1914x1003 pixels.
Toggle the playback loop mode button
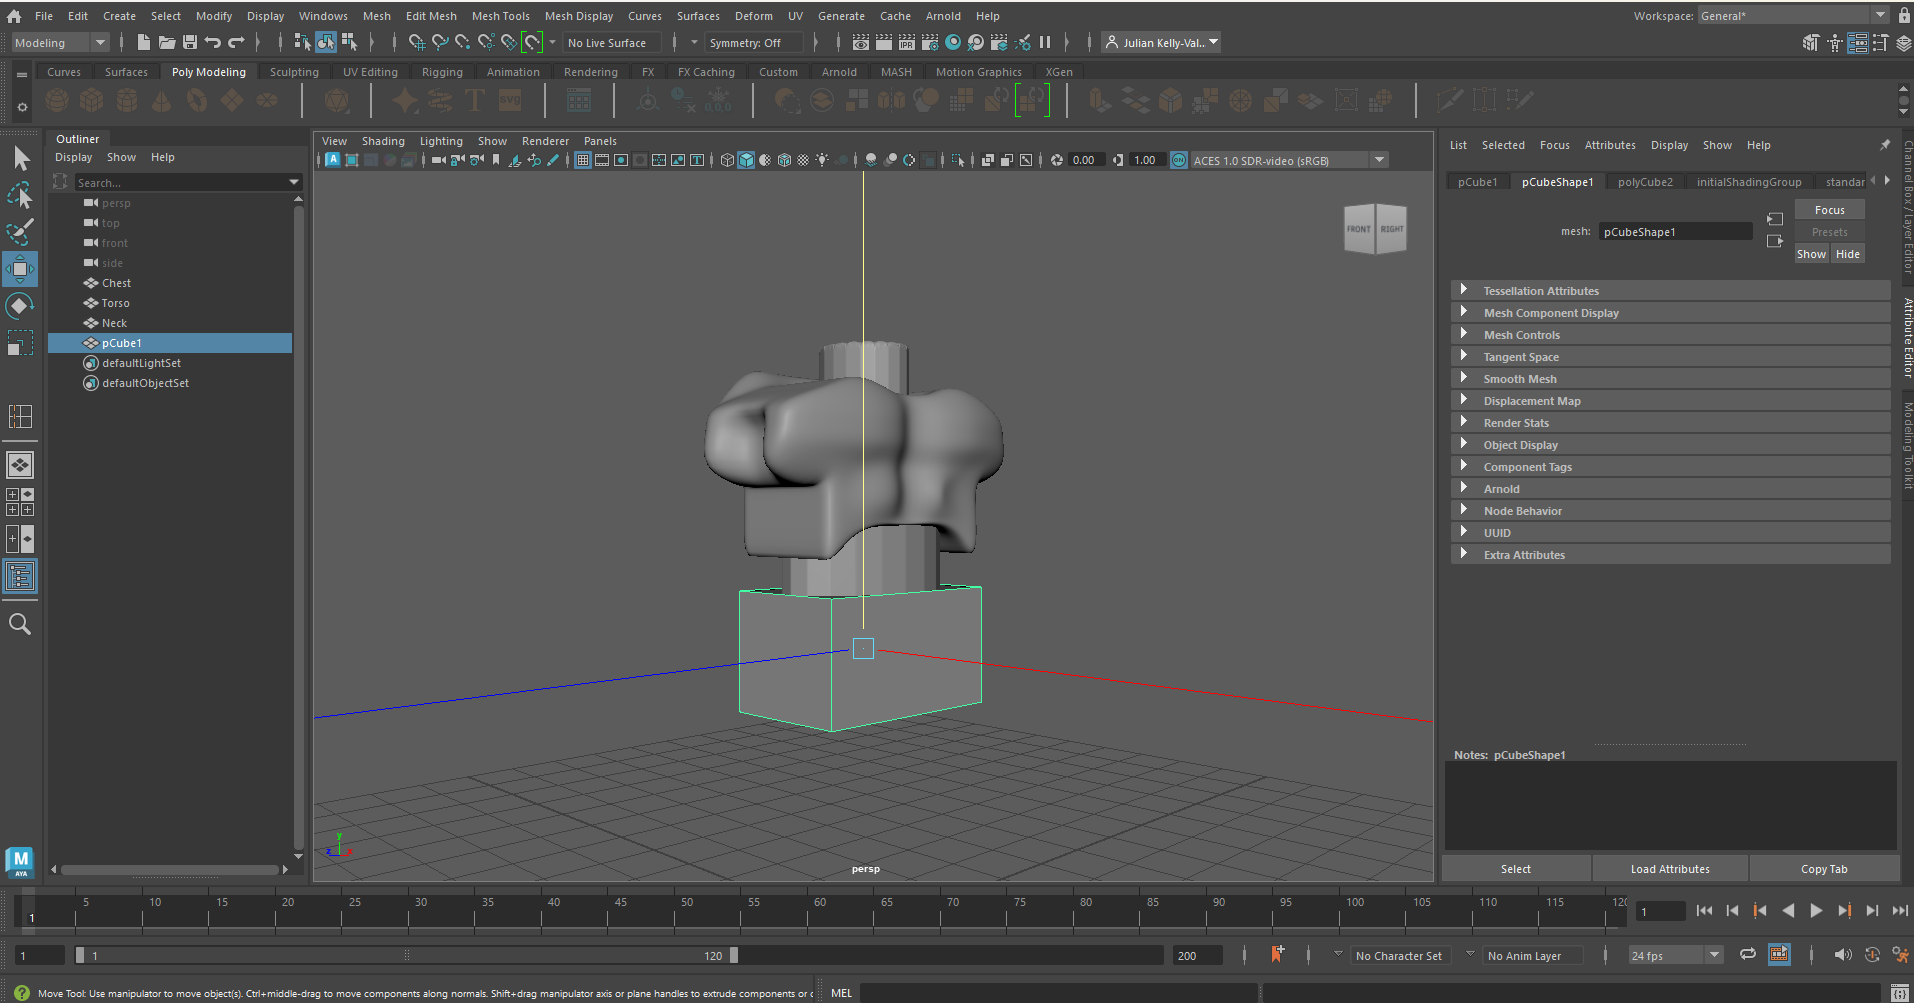point(1747,955)
